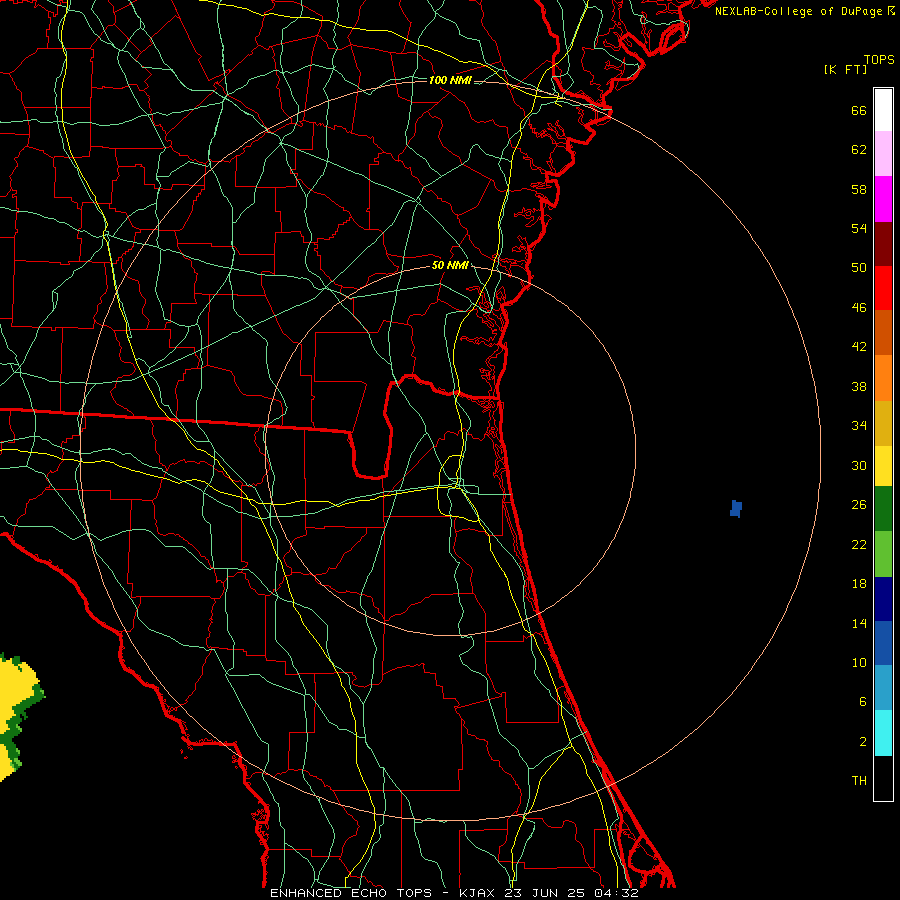Screen dimensions: 900x900
Task: Click the light pink legend swatch
Action: (883, 154)
